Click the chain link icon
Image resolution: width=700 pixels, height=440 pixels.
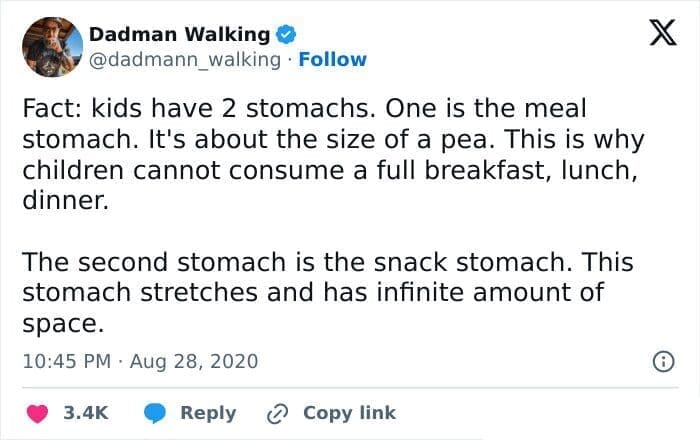[278, 412]
